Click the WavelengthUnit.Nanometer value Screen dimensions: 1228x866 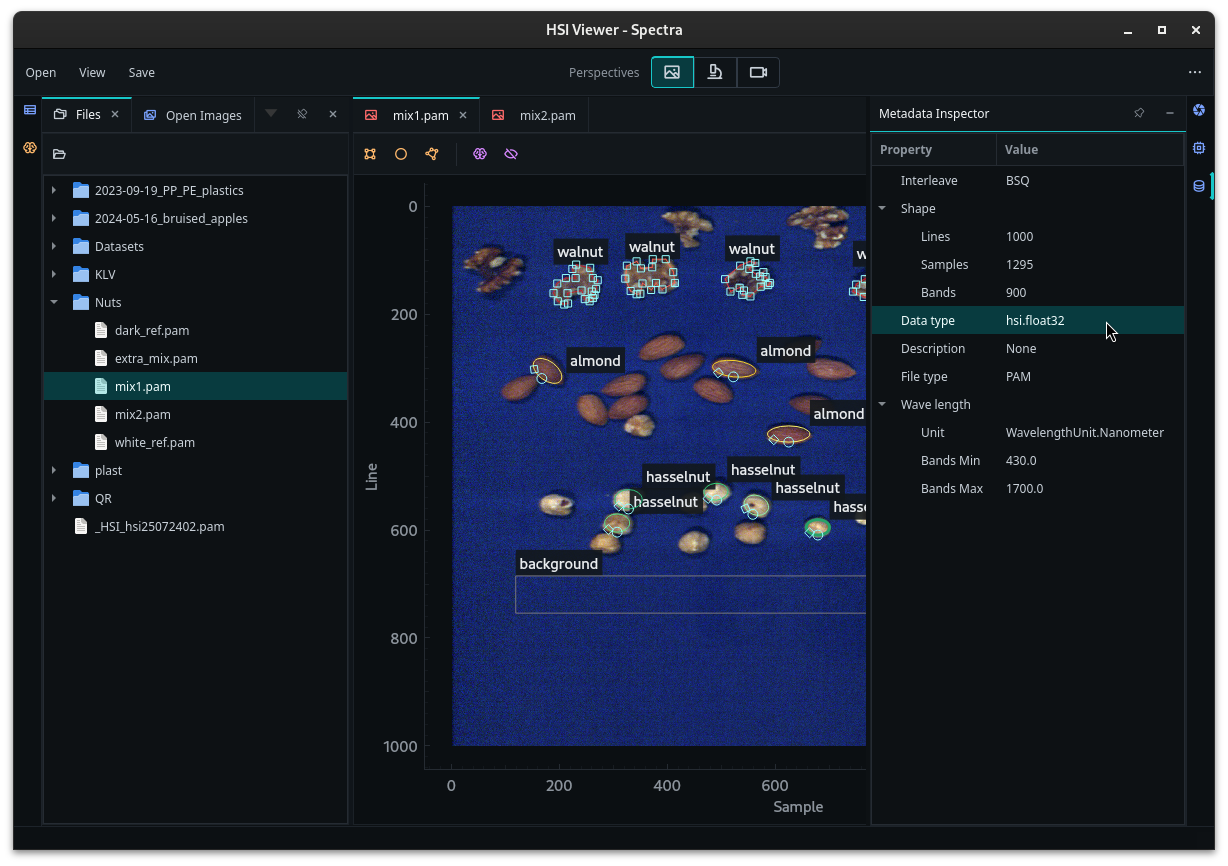click(1085, 432)
